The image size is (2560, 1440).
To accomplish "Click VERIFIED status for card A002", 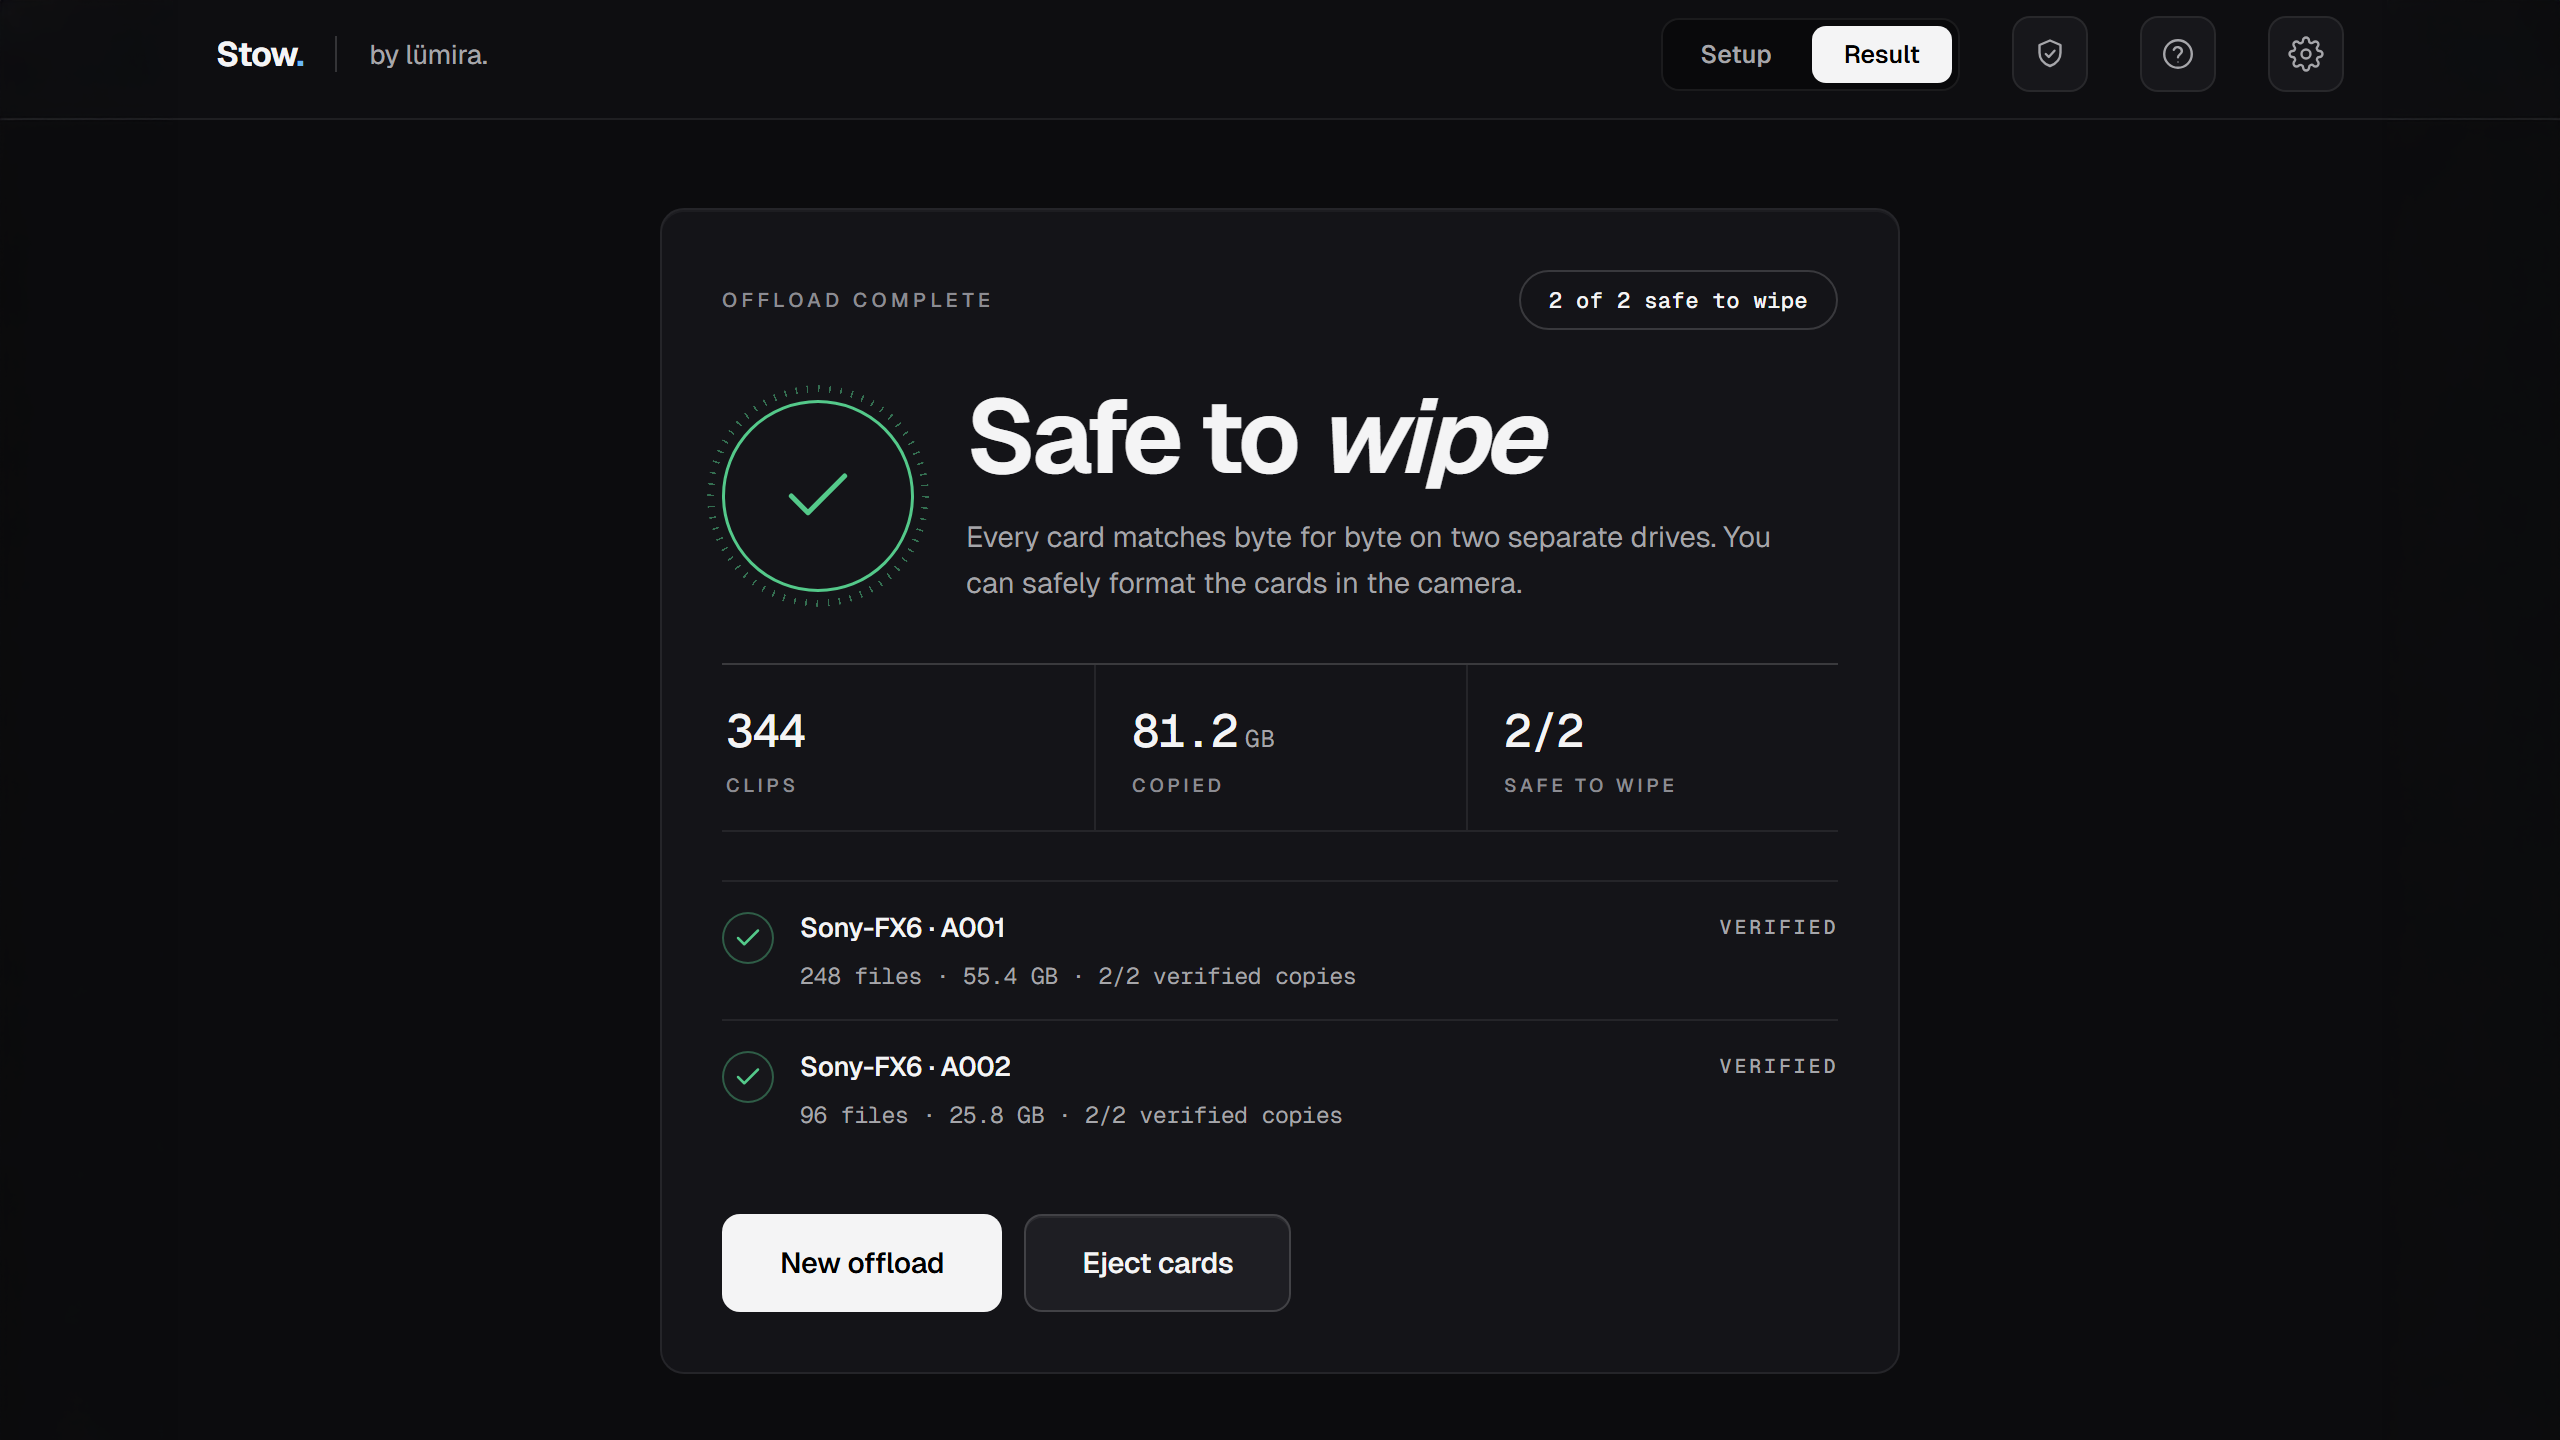I will [1778, 1067].
